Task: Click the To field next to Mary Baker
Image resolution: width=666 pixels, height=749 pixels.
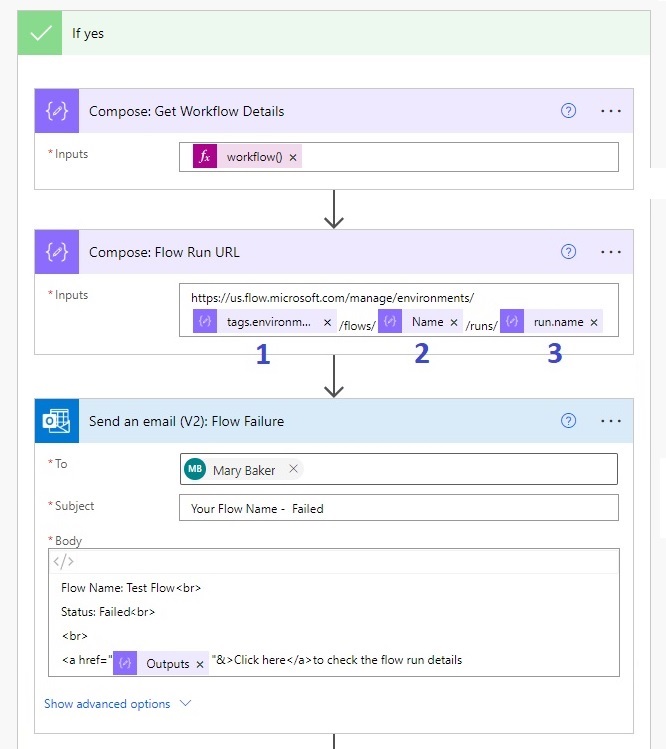Action: (399, 469)
